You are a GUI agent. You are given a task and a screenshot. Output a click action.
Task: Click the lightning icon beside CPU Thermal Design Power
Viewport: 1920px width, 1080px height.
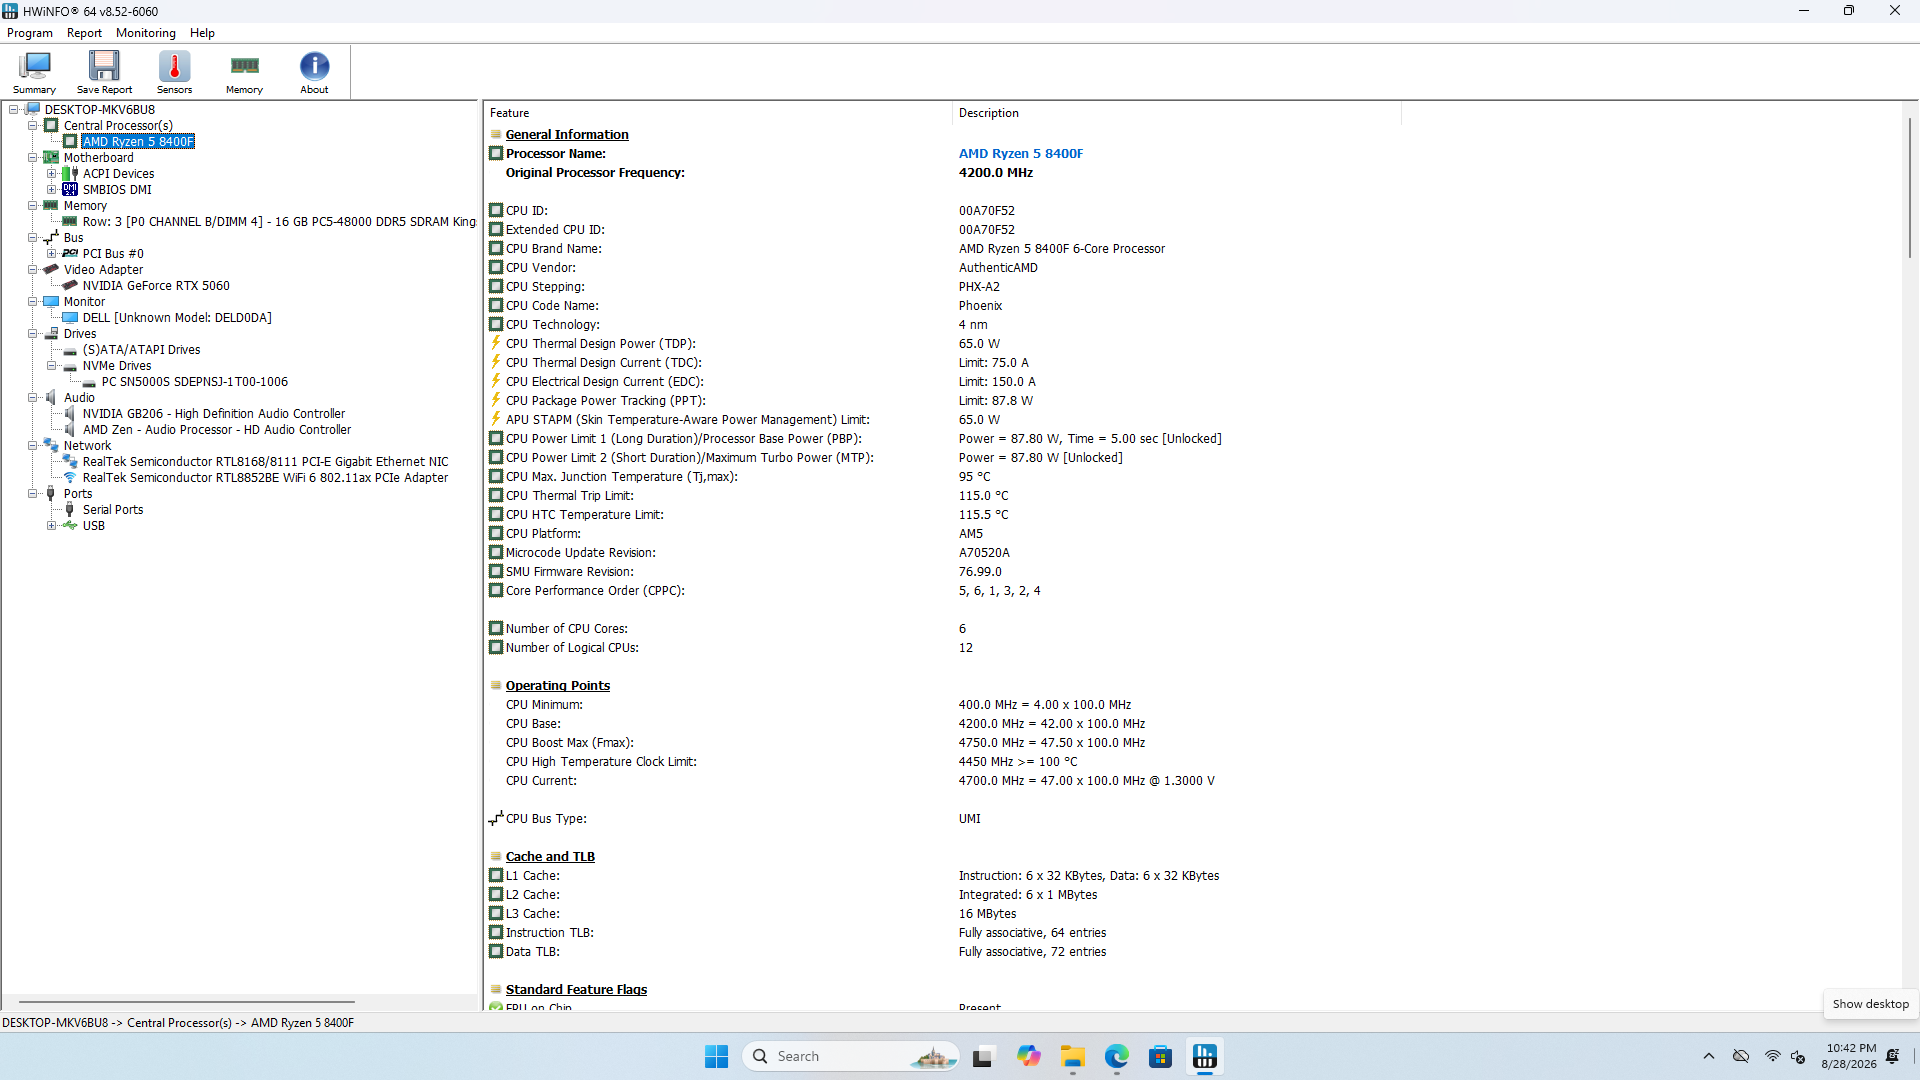point(496,343)
